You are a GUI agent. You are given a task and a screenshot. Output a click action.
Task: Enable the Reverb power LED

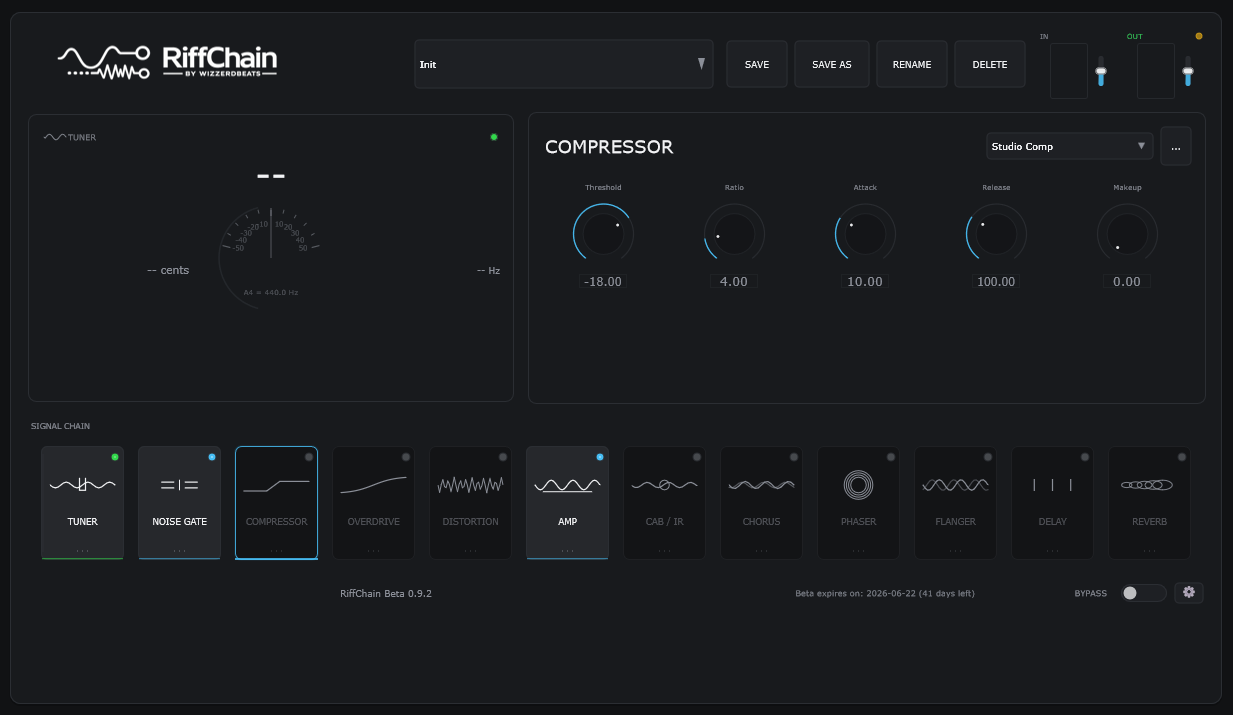pyautogui.click(x=1181, y=457)
